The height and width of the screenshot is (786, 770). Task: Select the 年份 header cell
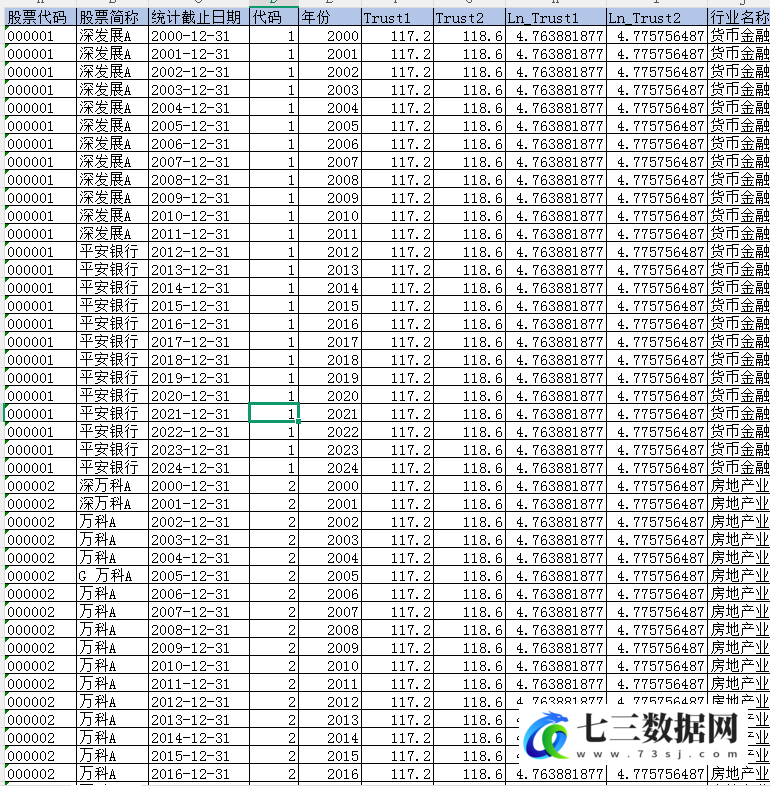tap(330, 18)
